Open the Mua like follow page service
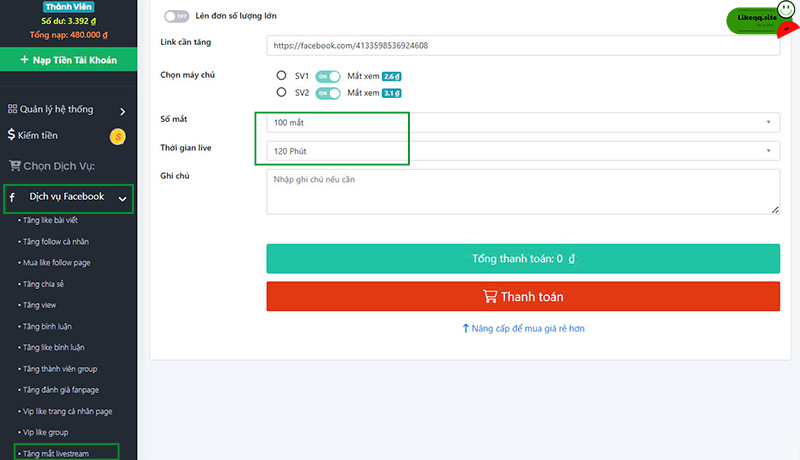 57,263
